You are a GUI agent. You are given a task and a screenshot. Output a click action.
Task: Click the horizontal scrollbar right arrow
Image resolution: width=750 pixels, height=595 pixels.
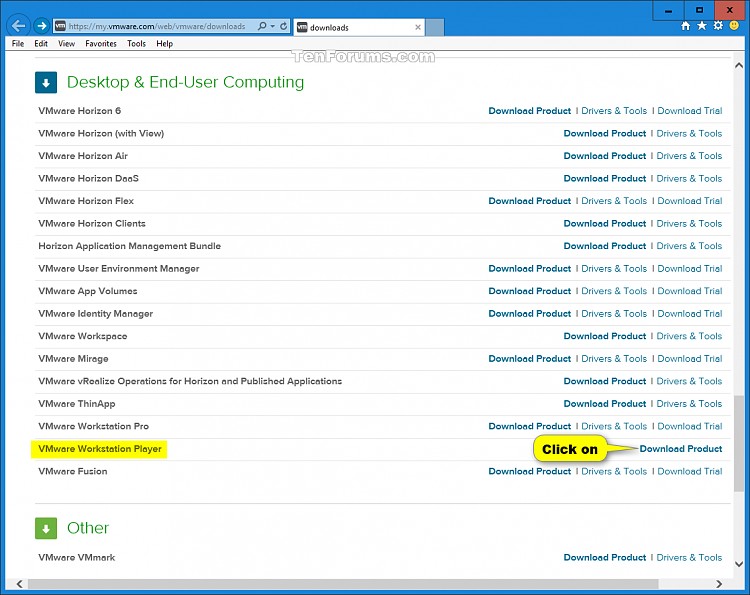point(719,584)
